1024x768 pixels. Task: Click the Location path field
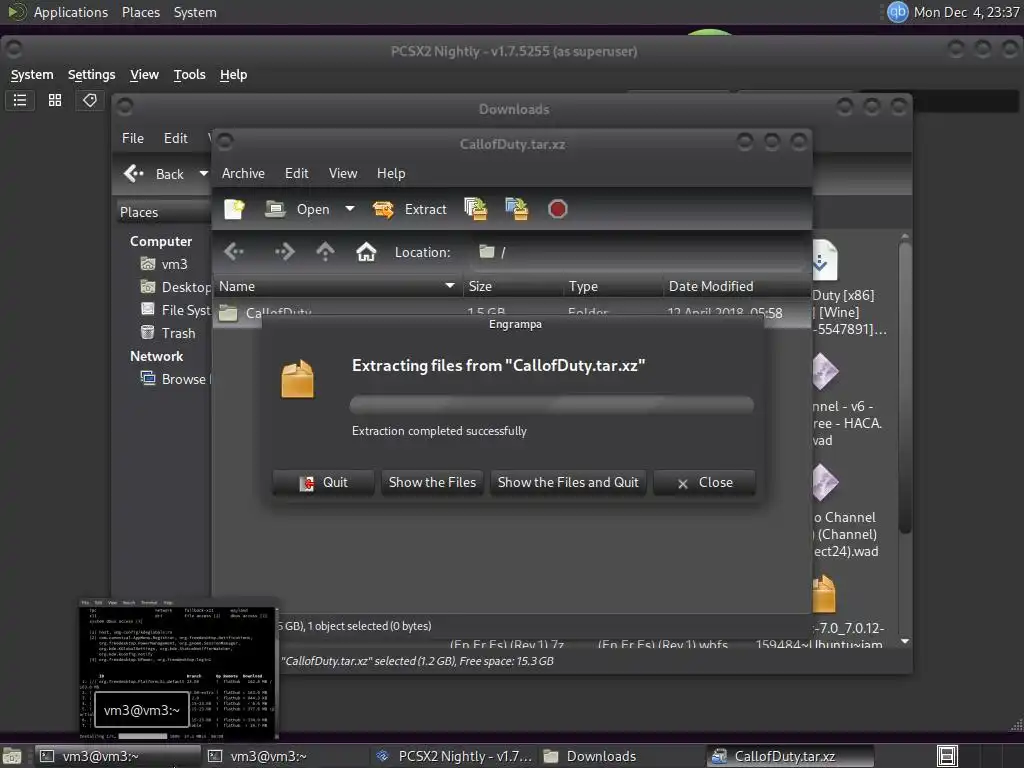point(637,252)
